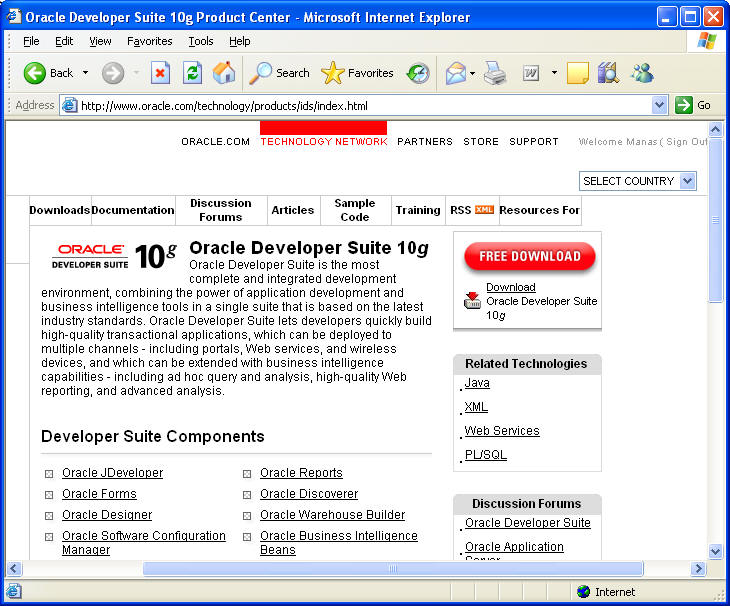The width and height of the screenshot is (730, 606).
Task: Click the Internet Explorer title bar icon
Action: coord(14,16)
